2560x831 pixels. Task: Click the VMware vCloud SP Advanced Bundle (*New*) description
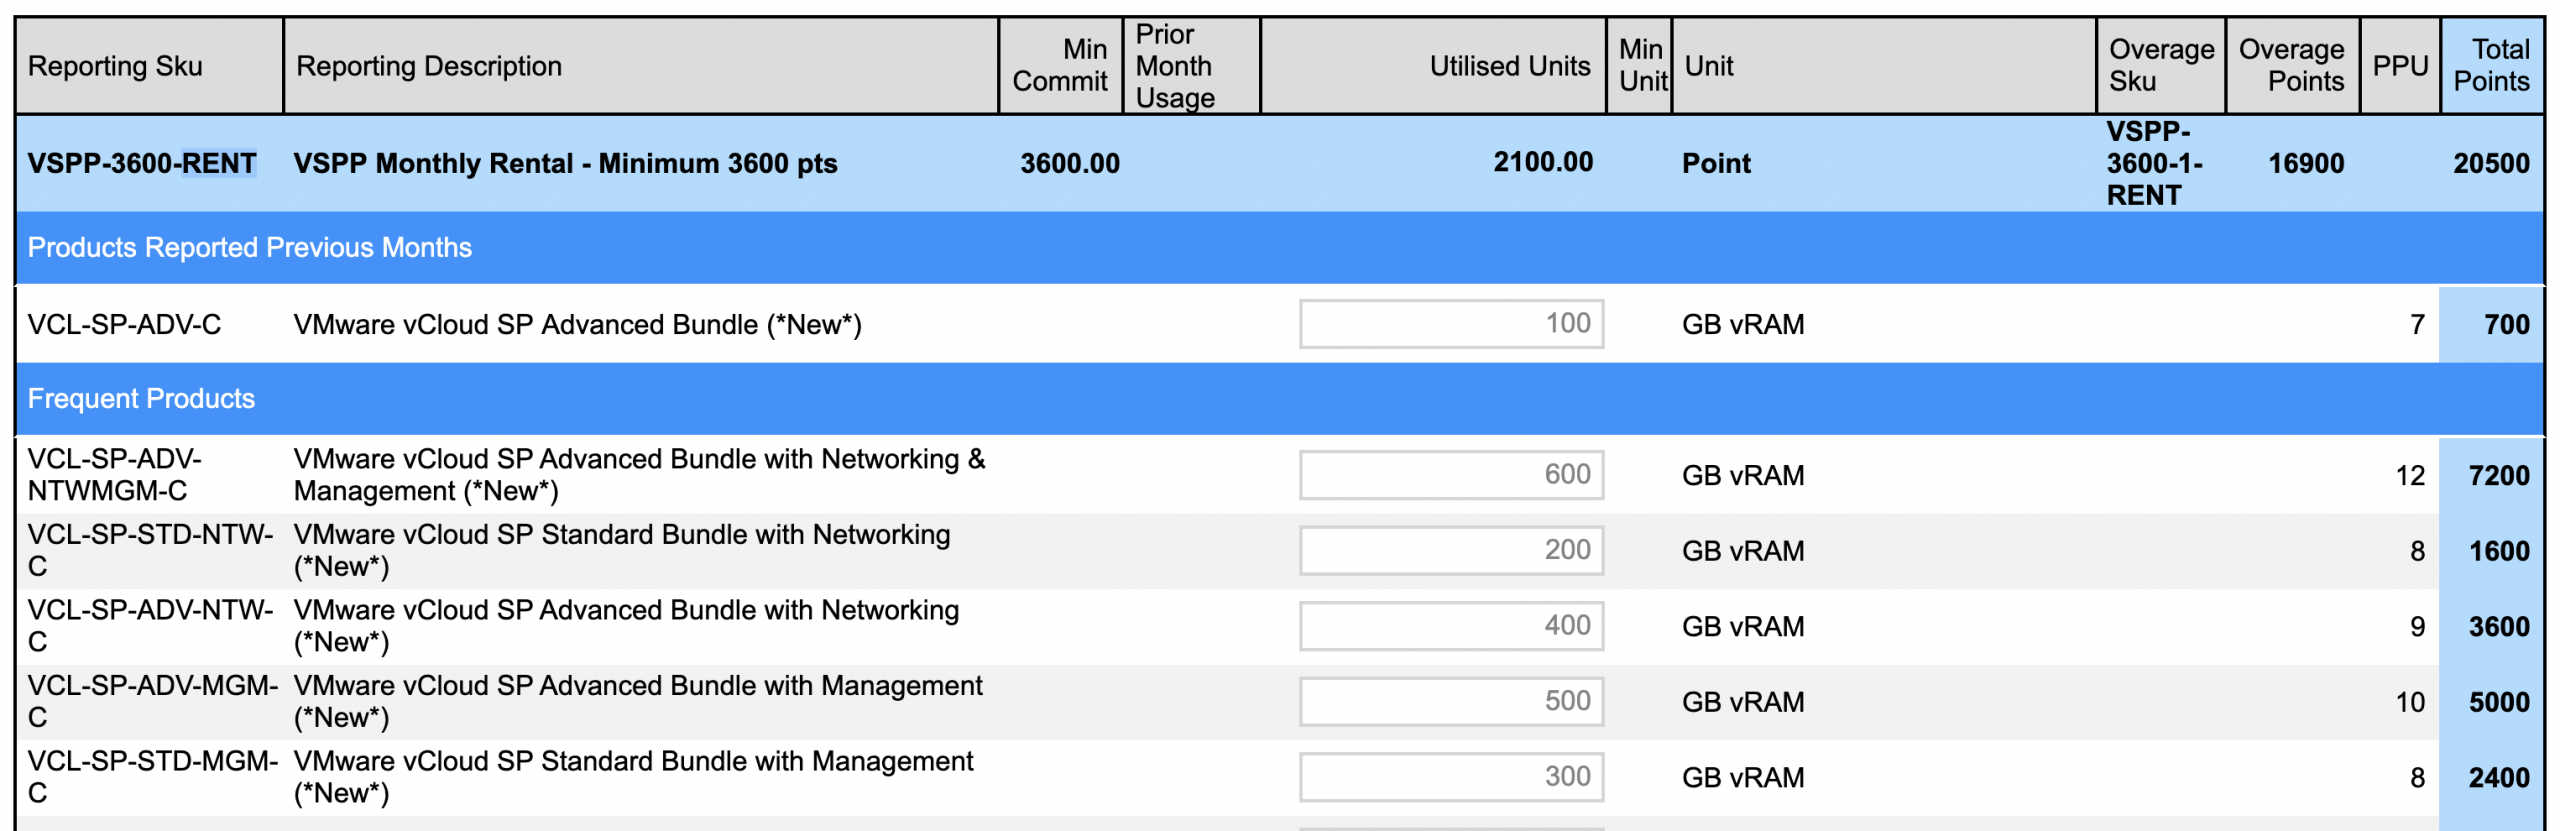[x=577, y=324]
